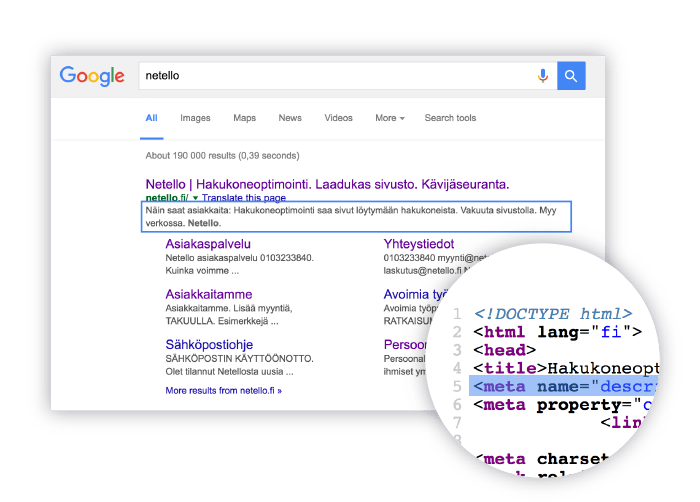The image size is (700, 502).
Task: Click 'Netello asiakaspalvelu 0103233840' text
Action: 239,258
